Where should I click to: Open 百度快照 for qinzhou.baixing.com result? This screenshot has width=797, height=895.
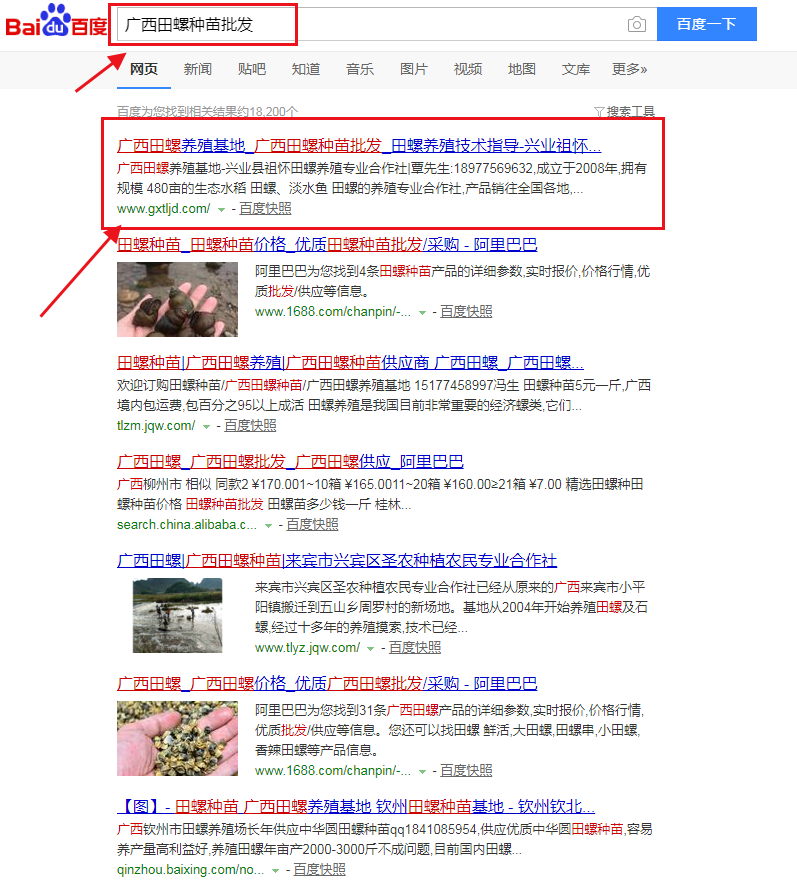319,869
